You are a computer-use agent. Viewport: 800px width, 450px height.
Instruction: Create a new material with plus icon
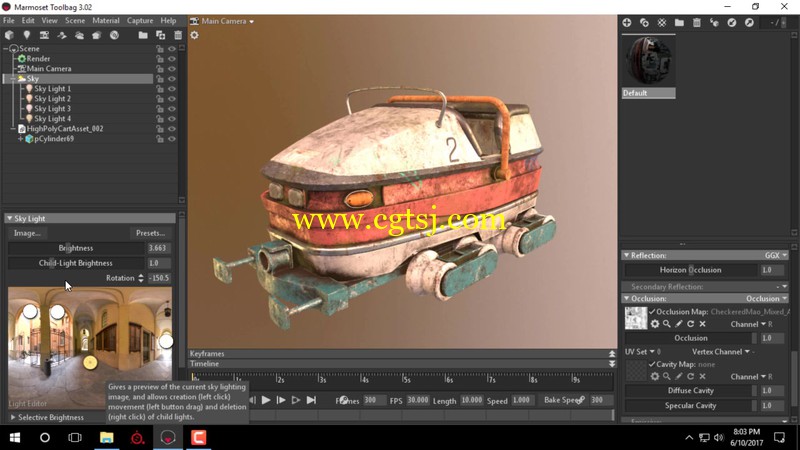[x=627, y=22]
